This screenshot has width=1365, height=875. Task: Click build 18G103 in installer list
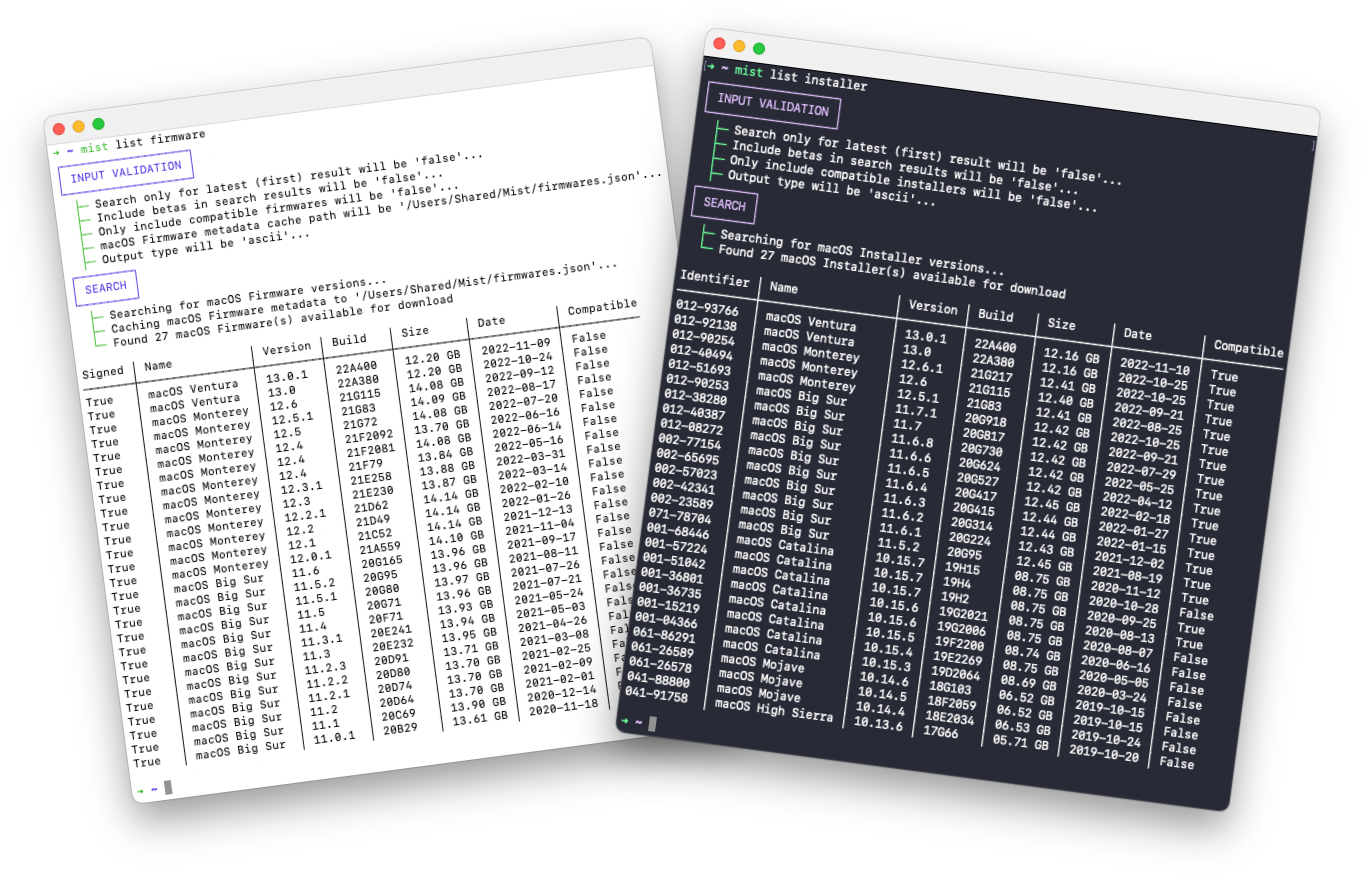click(x=950, y=687)
